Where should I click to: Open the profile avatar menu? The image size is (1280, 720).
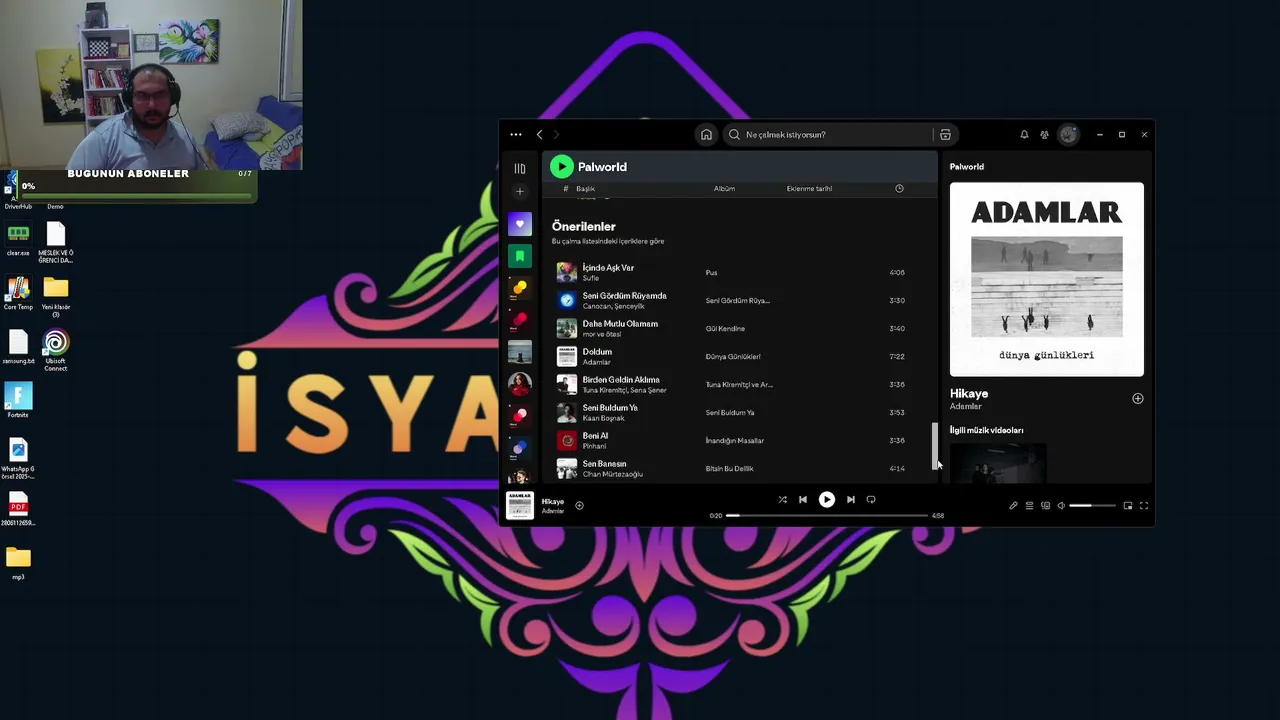coord(1069,135)
